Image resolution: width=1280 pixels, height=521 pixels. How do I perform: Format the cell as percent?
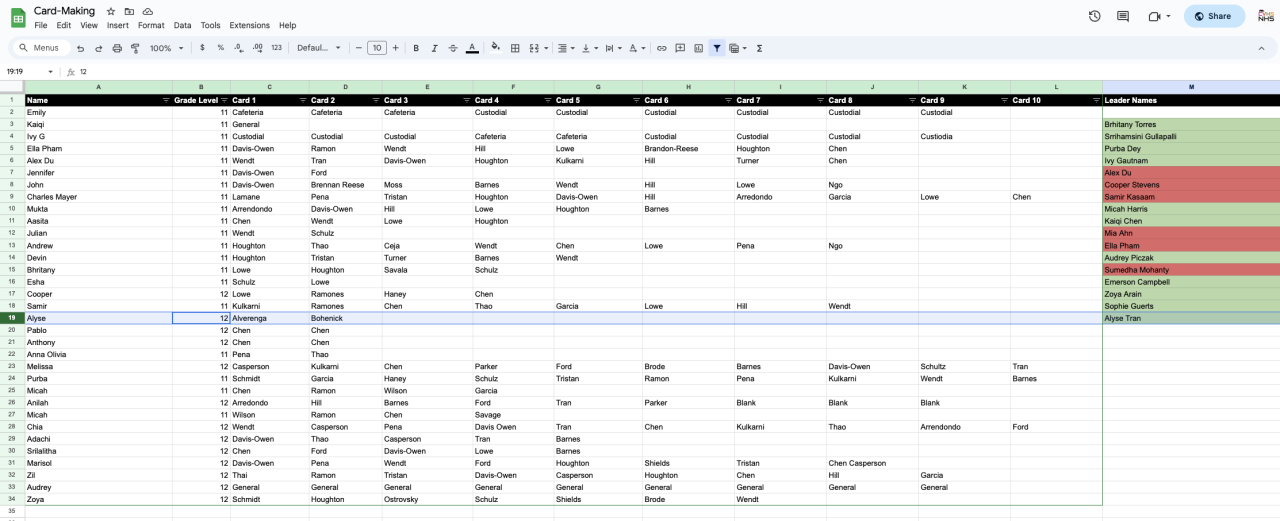[221, 48]
